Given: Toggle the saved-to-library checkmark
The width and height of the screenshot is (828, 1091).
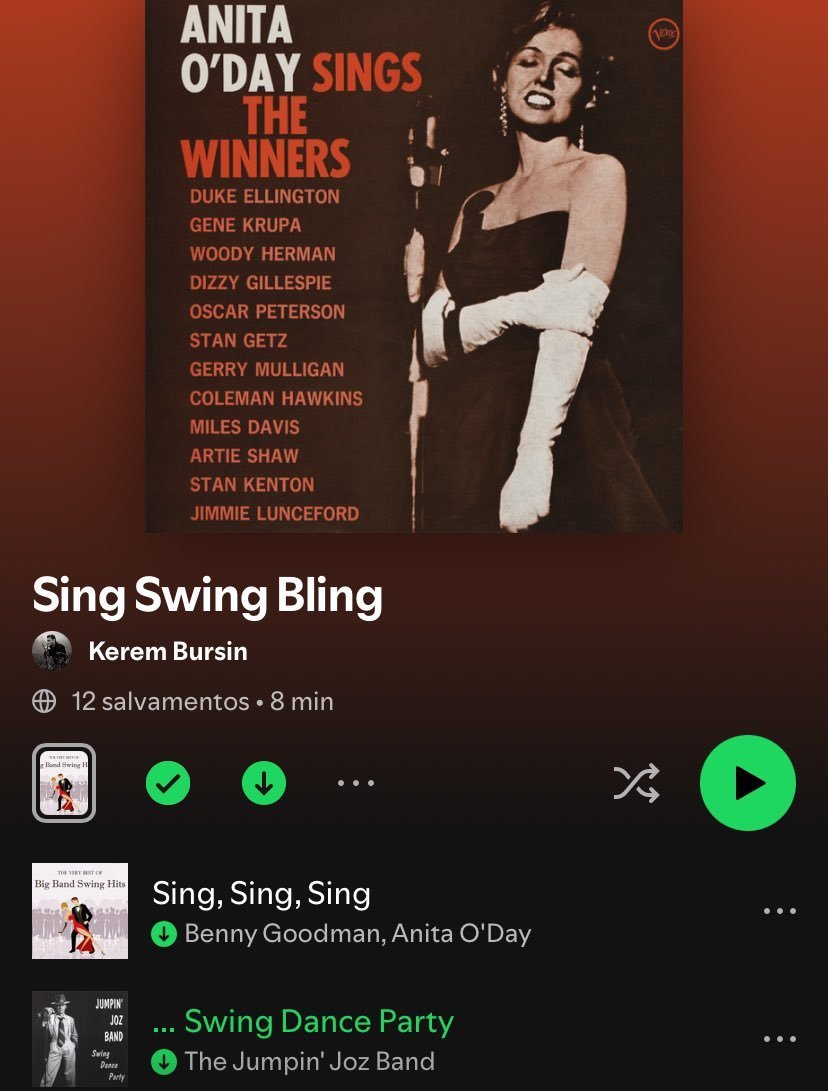Looking at the screenshot, I should 168,783.
